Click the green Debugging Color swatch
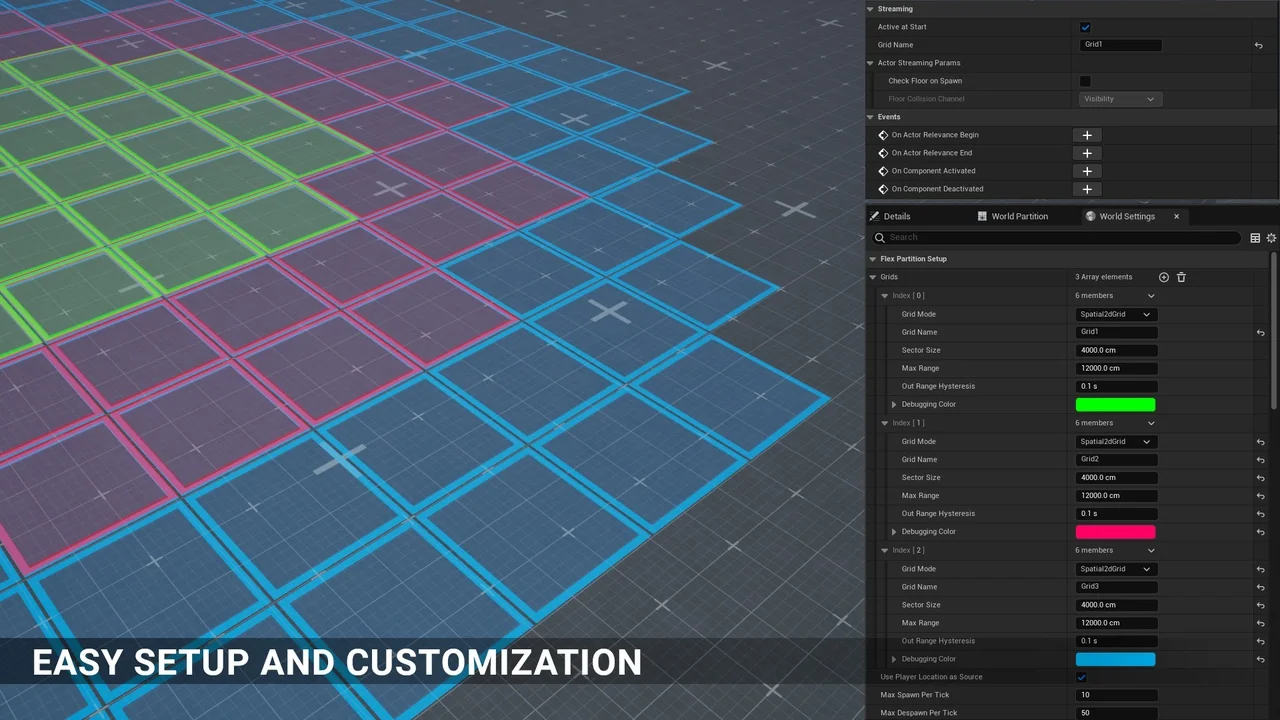Viewport: 1280px width, 720px height. [x=1115, y=405]
